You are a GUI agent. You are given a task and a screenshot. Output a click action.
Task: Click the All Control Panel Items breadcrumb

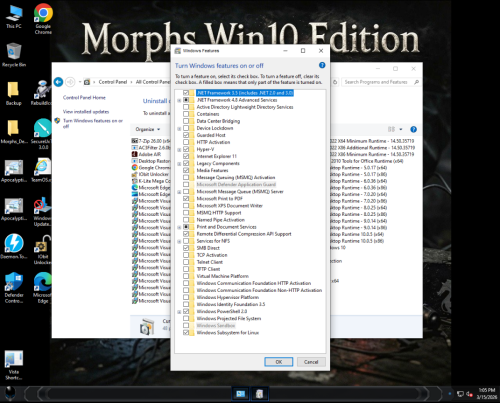pos(153,82)
